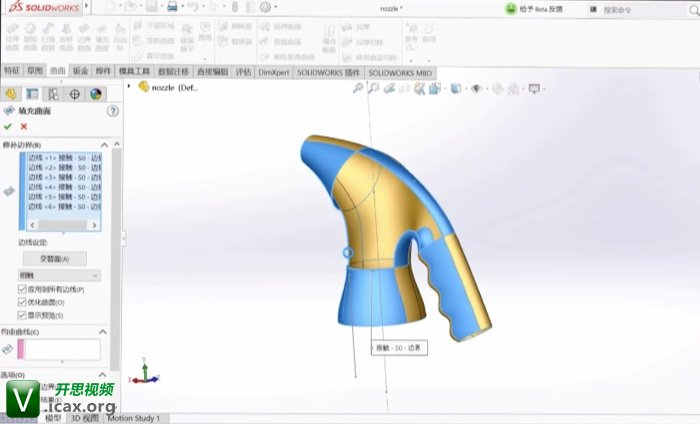Click the edge list horizontal scrollbar thumb

[x=62, y=225]
